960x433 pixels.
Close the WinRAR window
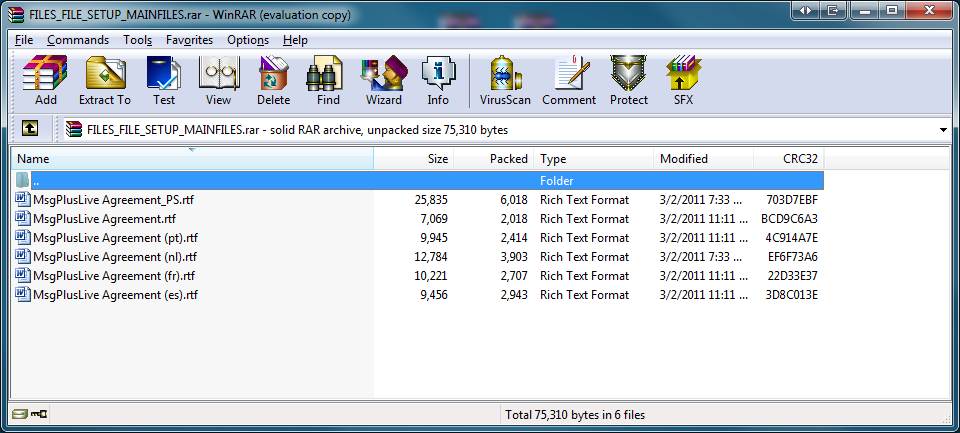click(929, 11)
